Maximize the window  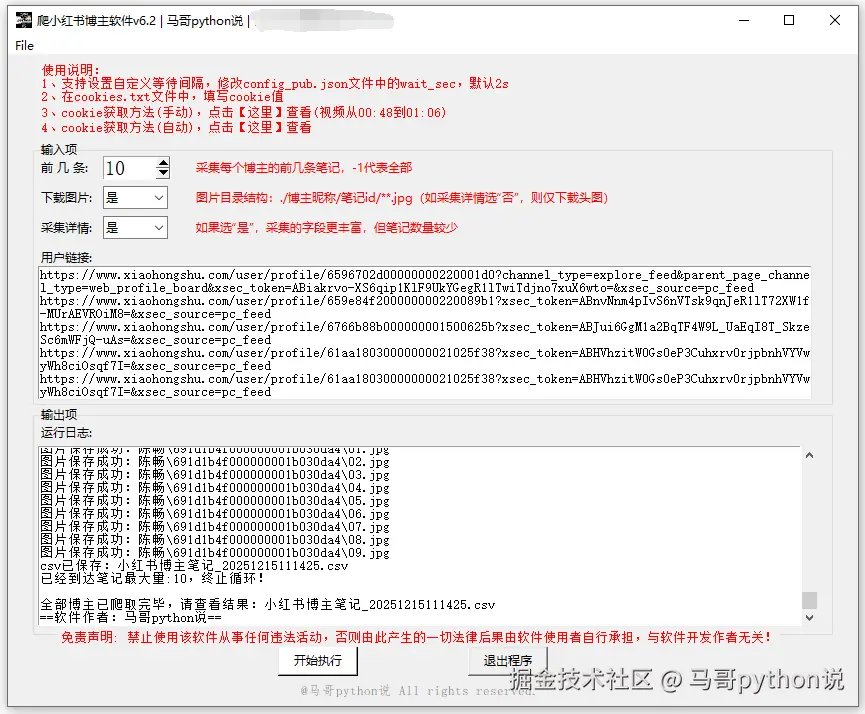[x=789, y=20]
